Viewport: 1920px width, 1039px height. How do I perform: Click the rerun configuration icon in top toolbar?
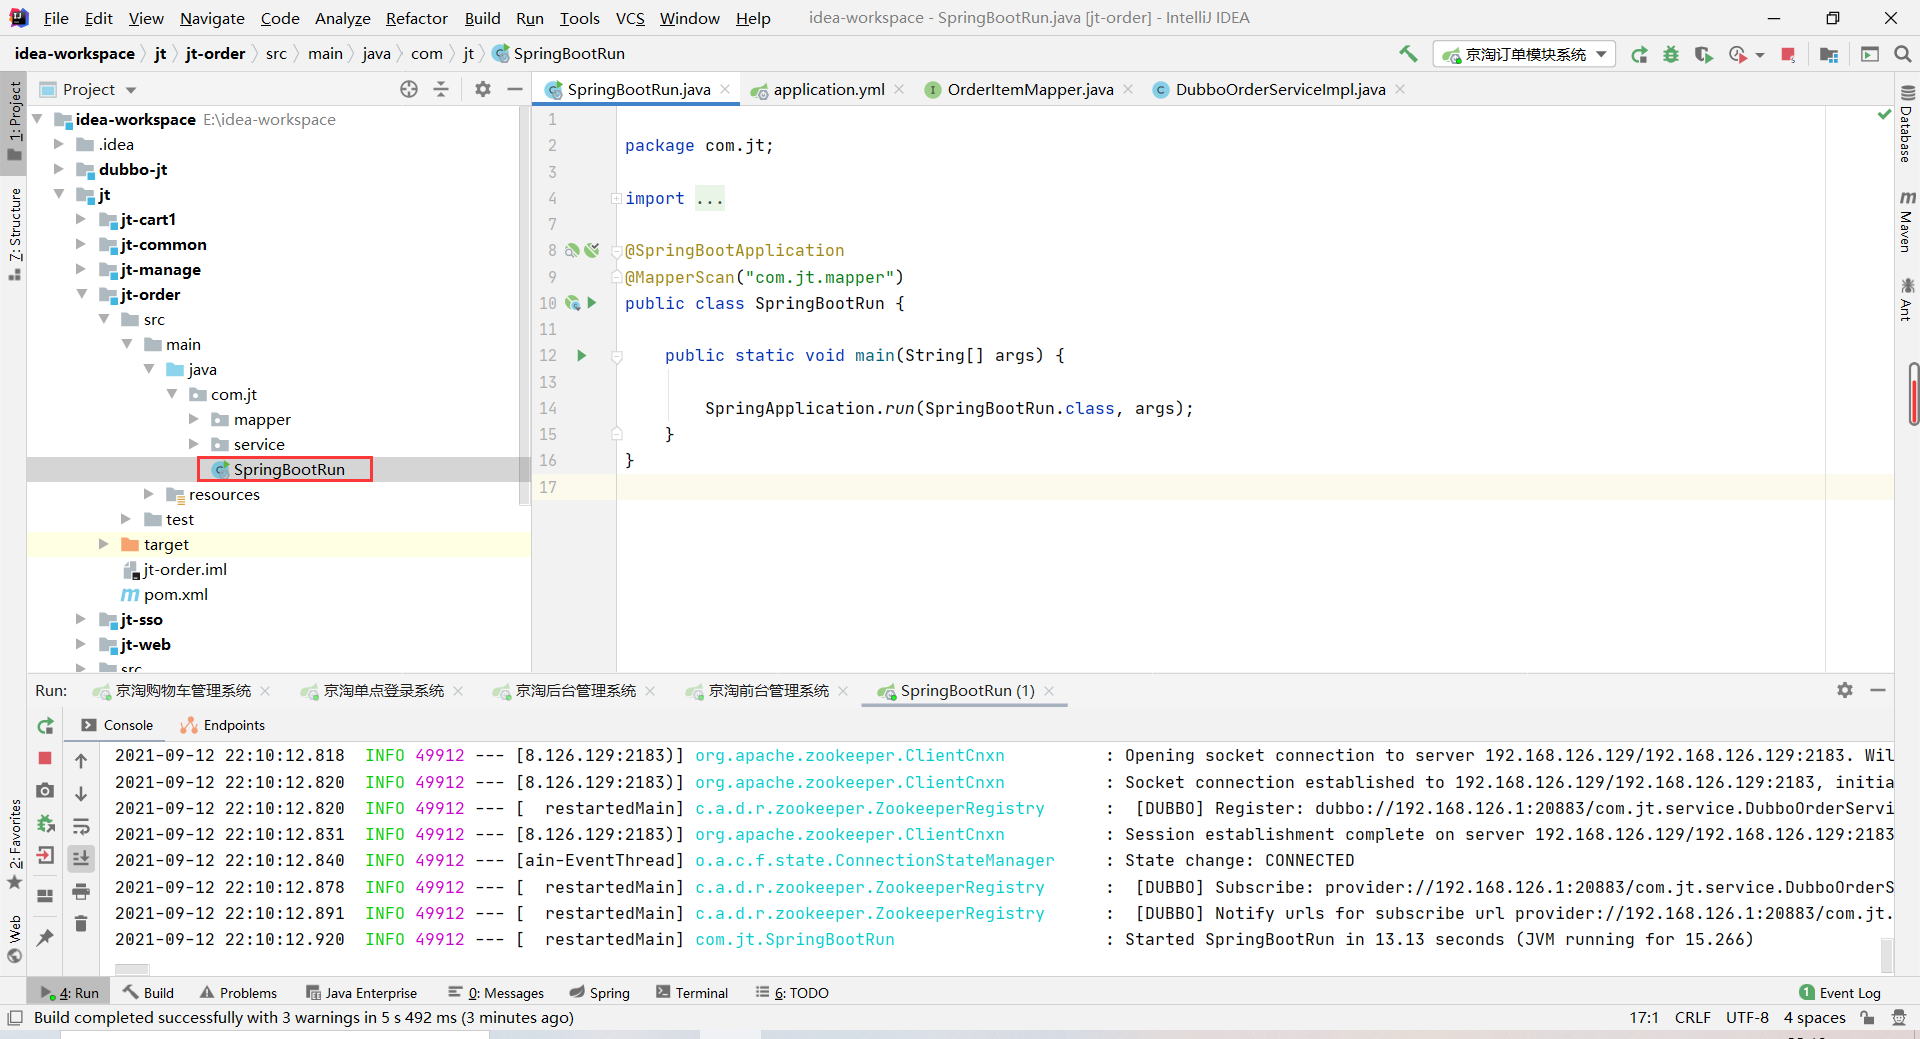pos(1639,54)
